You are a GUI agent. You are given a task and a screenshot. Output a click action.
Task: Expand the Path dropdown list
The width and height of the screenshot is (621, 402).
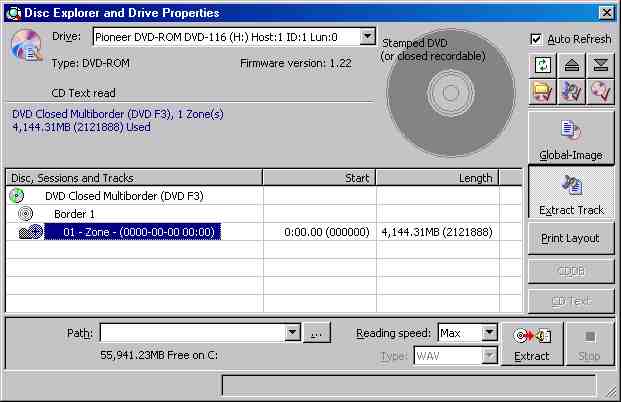pos(292,333)
